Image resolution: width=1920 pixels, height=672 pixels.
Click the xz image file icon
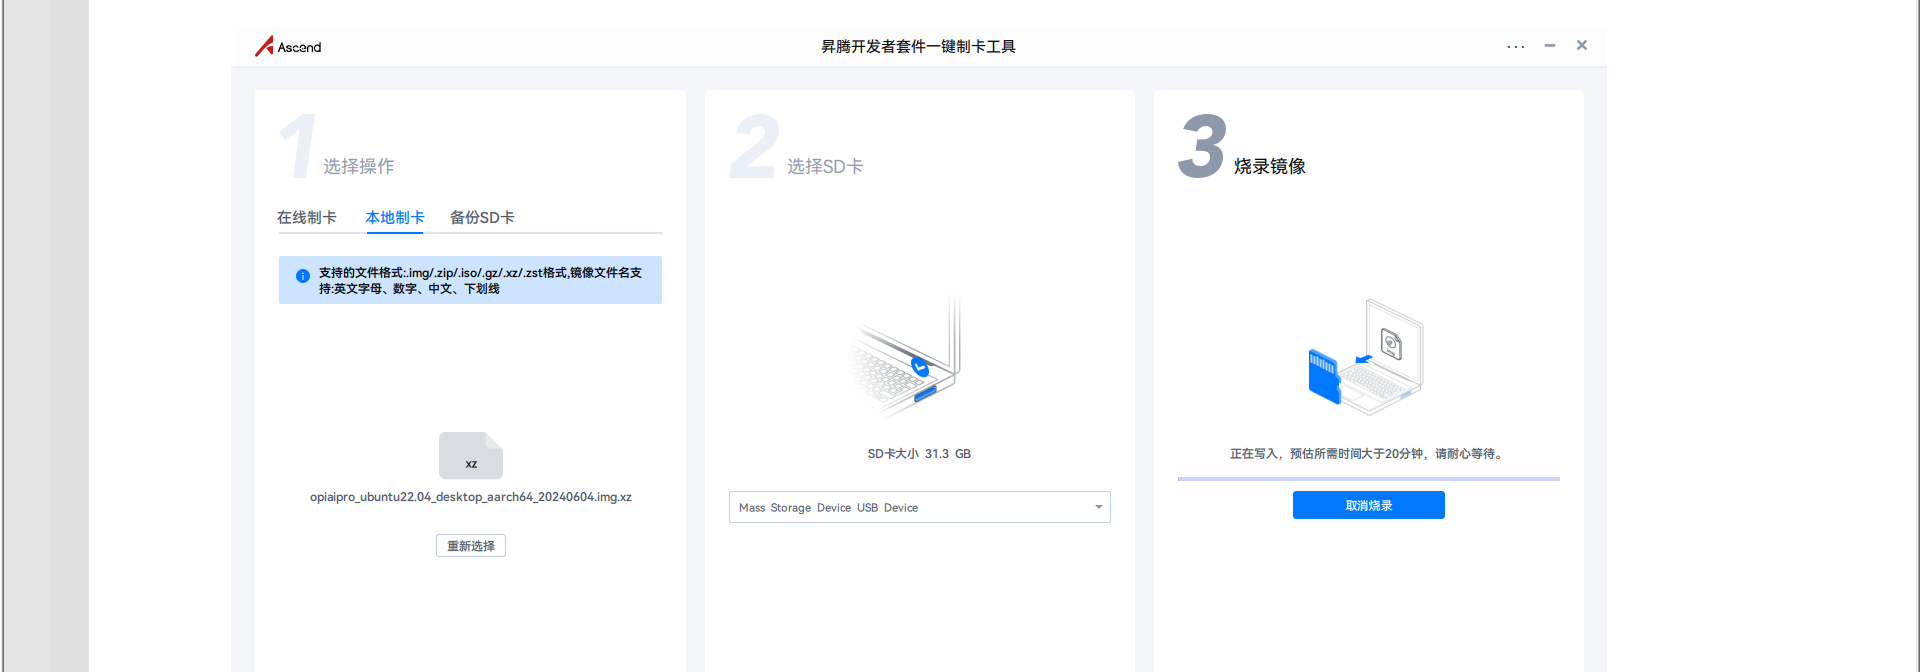[x=471, y=456]
